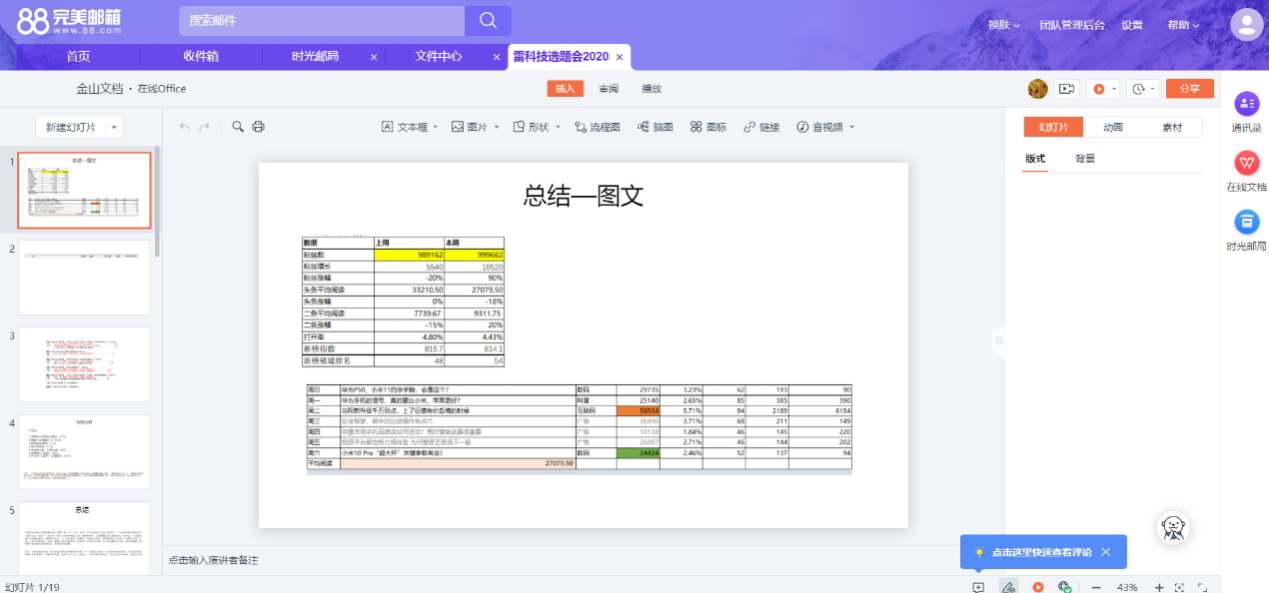Open 设置 settings link

click(x=1132, y=25)
